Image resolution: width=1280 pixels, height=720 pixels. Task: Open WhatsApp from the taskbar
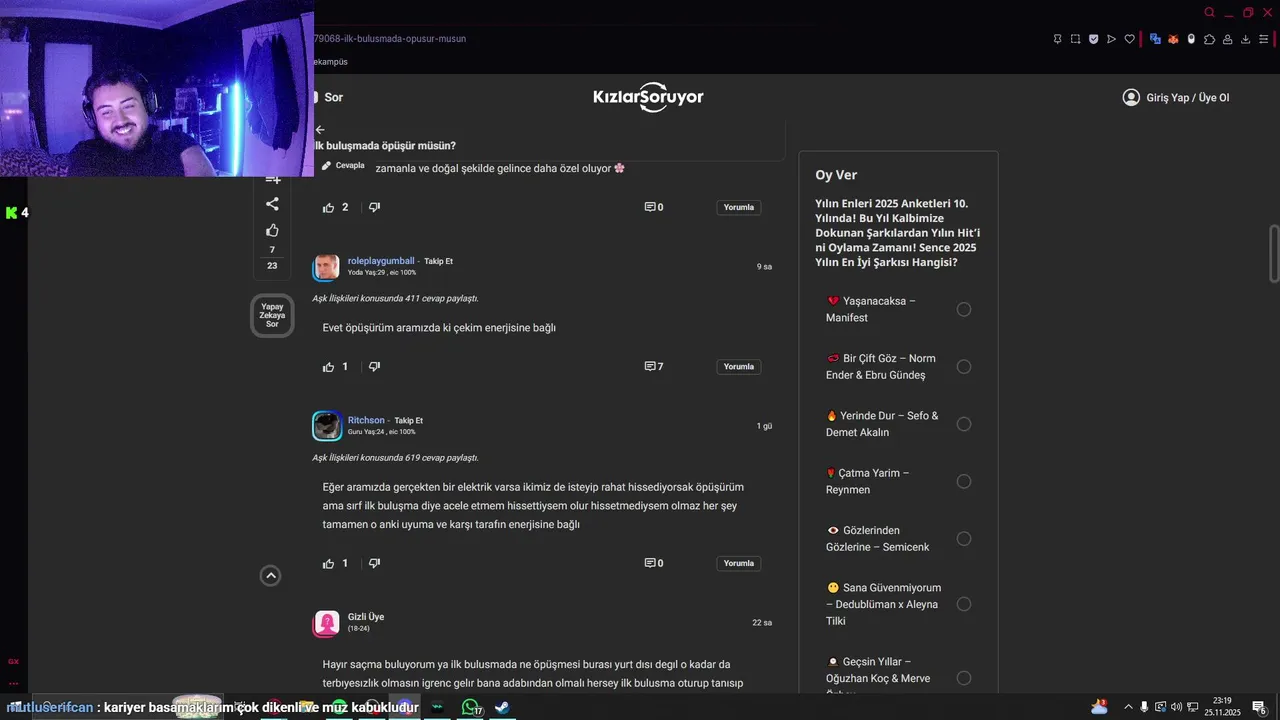click(470, 707)
